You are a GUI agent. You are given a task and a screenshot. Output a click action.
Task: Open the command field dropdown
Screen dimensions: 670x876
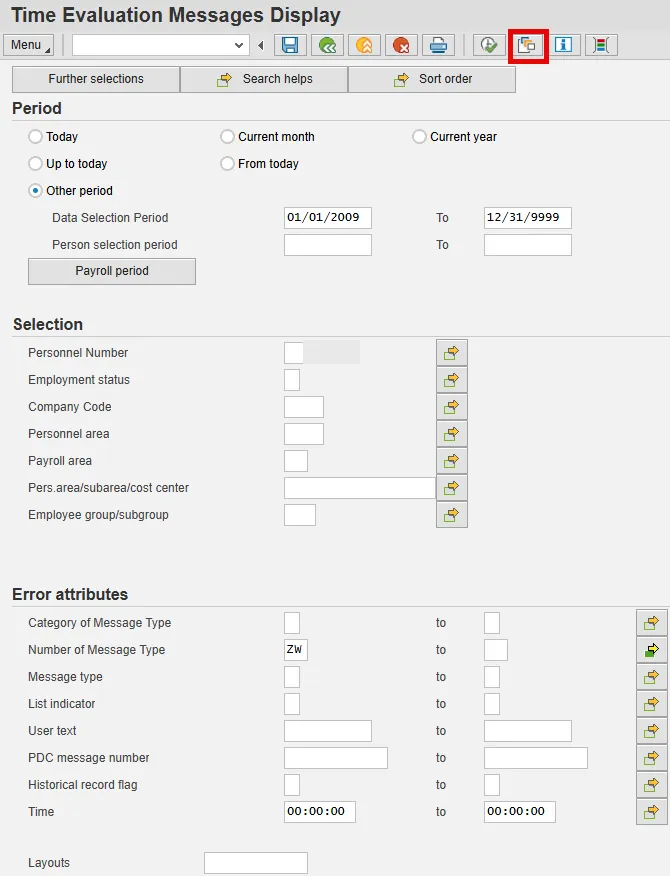click(x=239, y=45)
